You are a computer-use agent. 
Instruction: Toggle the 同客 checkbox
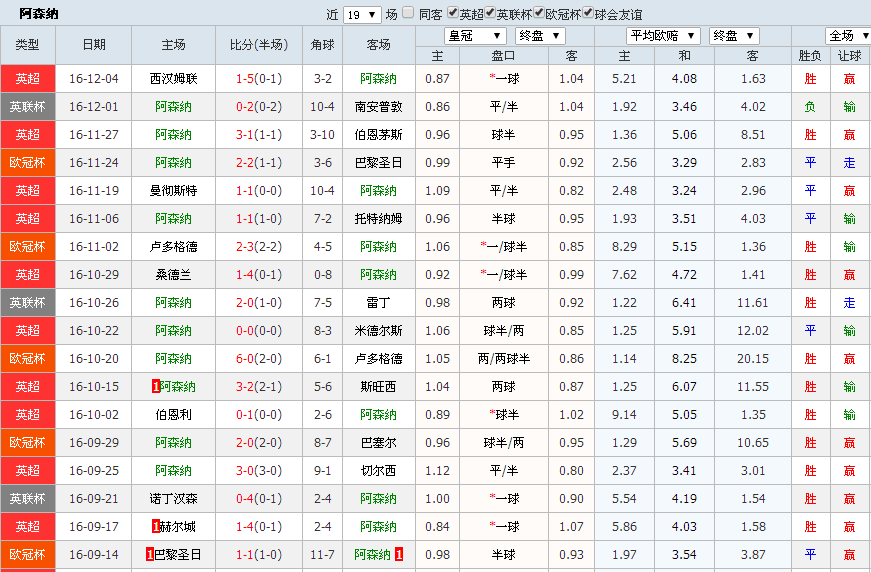pyautogui.click(x=408, y=13)
